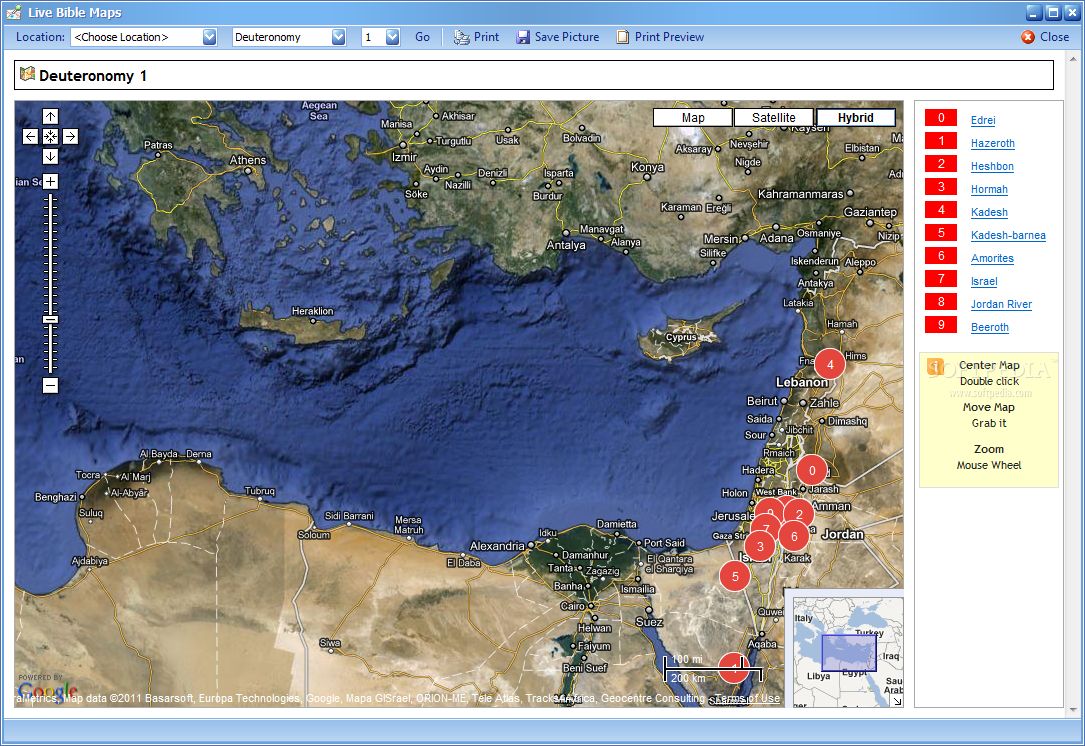Click map marker 4 near Lebanon
This screenshot has height=746, width=1085.
[x=830, y=364]
